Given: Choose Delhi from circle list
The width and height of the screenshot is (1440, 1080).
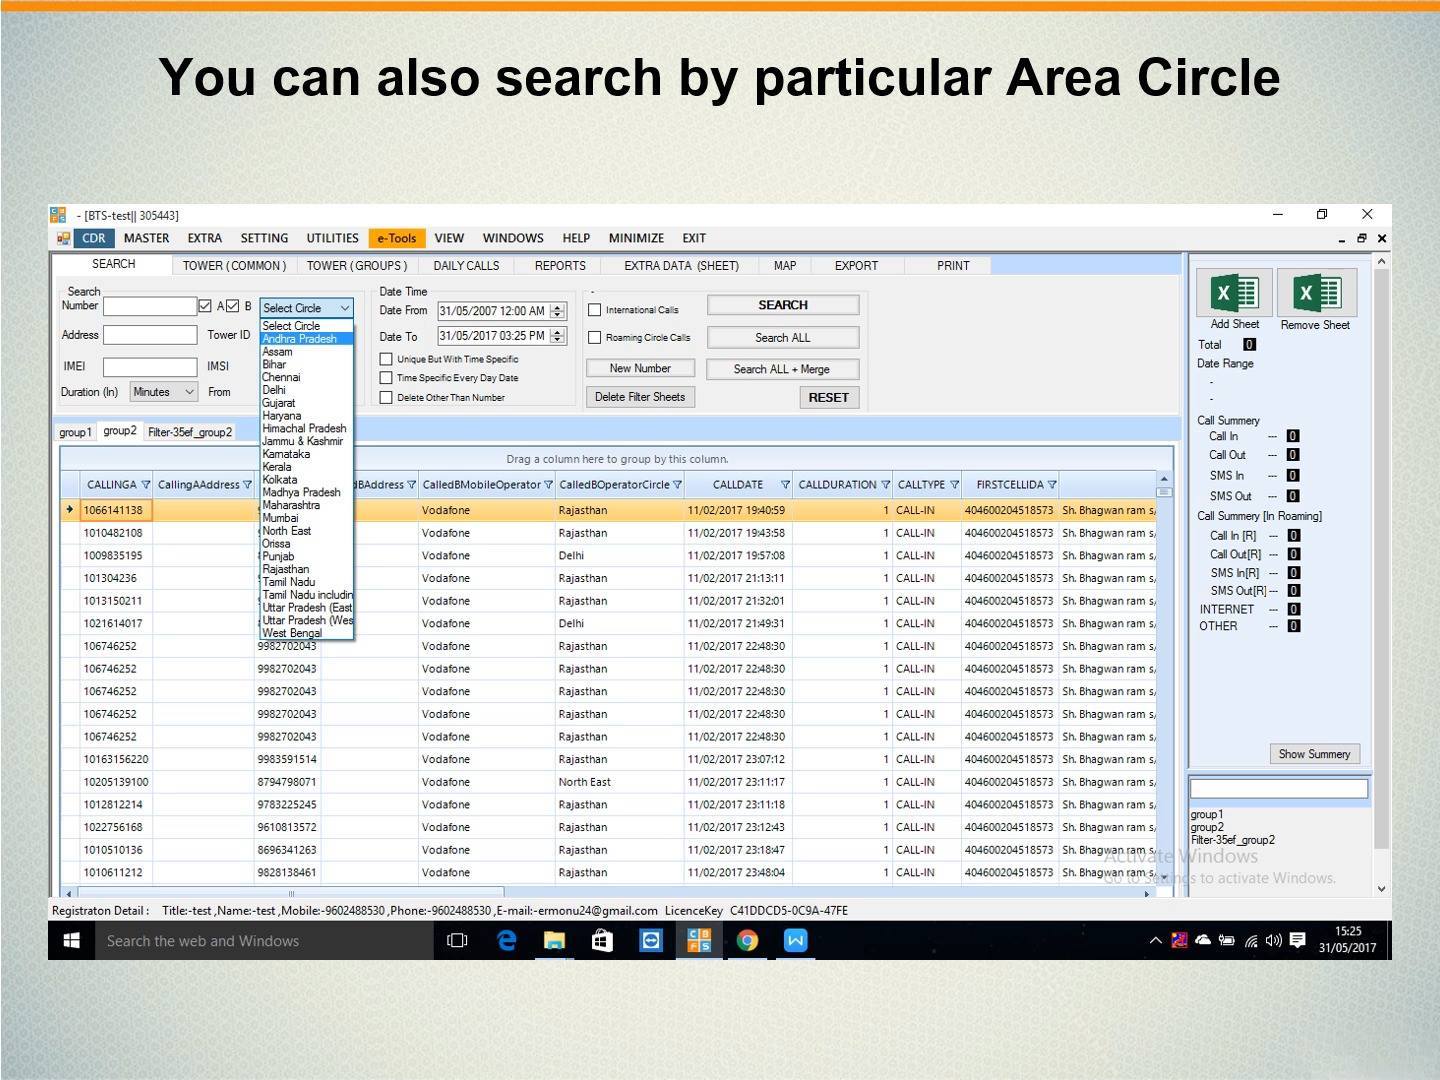Looking at the screenshot, I should pyautogui.click(x=307, y=390).
